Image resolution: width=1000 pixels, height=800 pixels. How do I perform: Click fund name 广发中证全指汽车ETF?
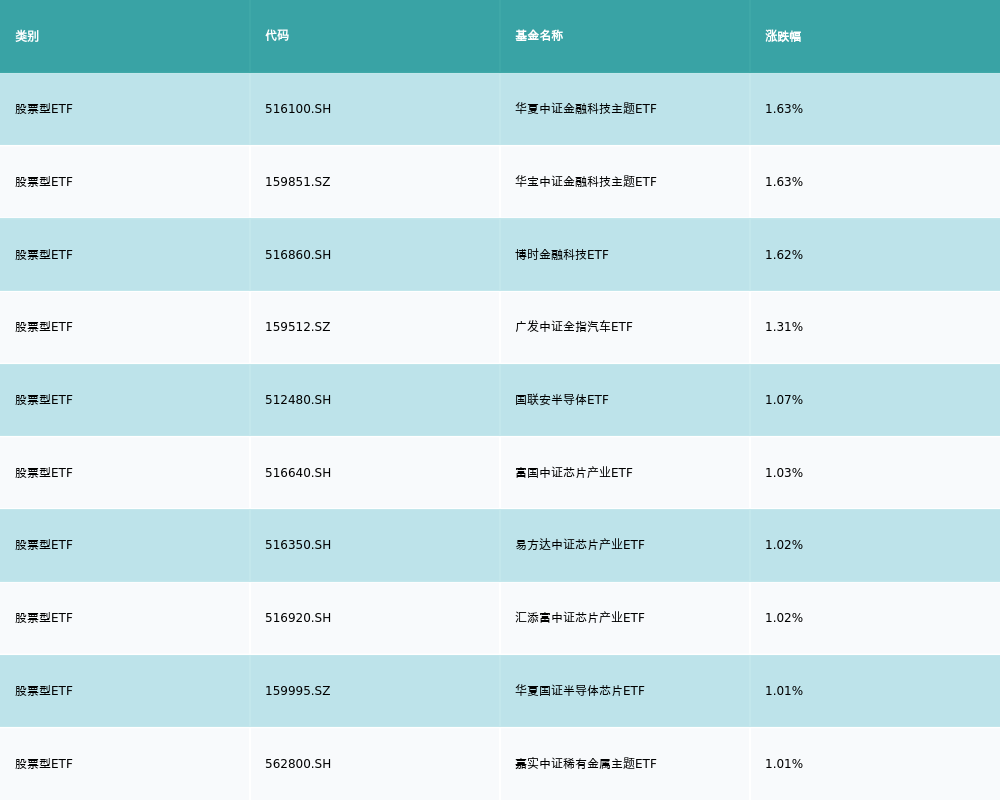pyautogui.click(x=574, y=327)
